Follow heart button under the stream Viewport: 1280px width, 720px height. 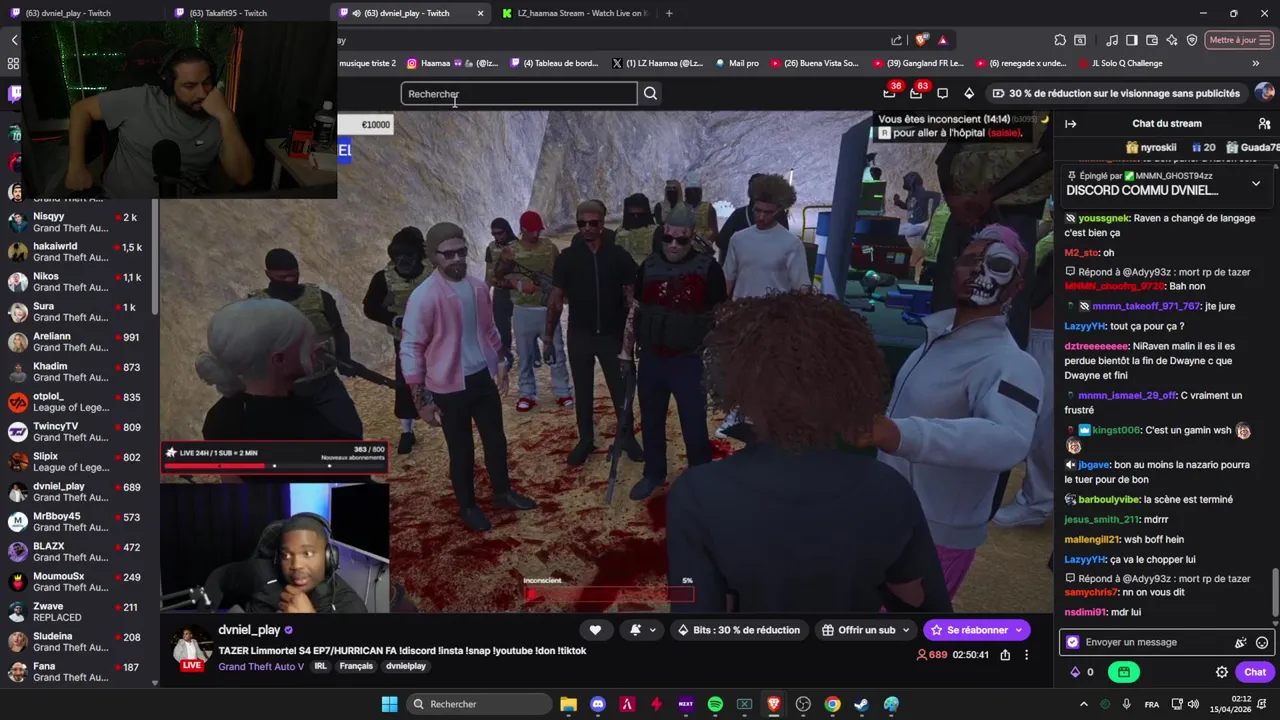click(x=595, y=630)
